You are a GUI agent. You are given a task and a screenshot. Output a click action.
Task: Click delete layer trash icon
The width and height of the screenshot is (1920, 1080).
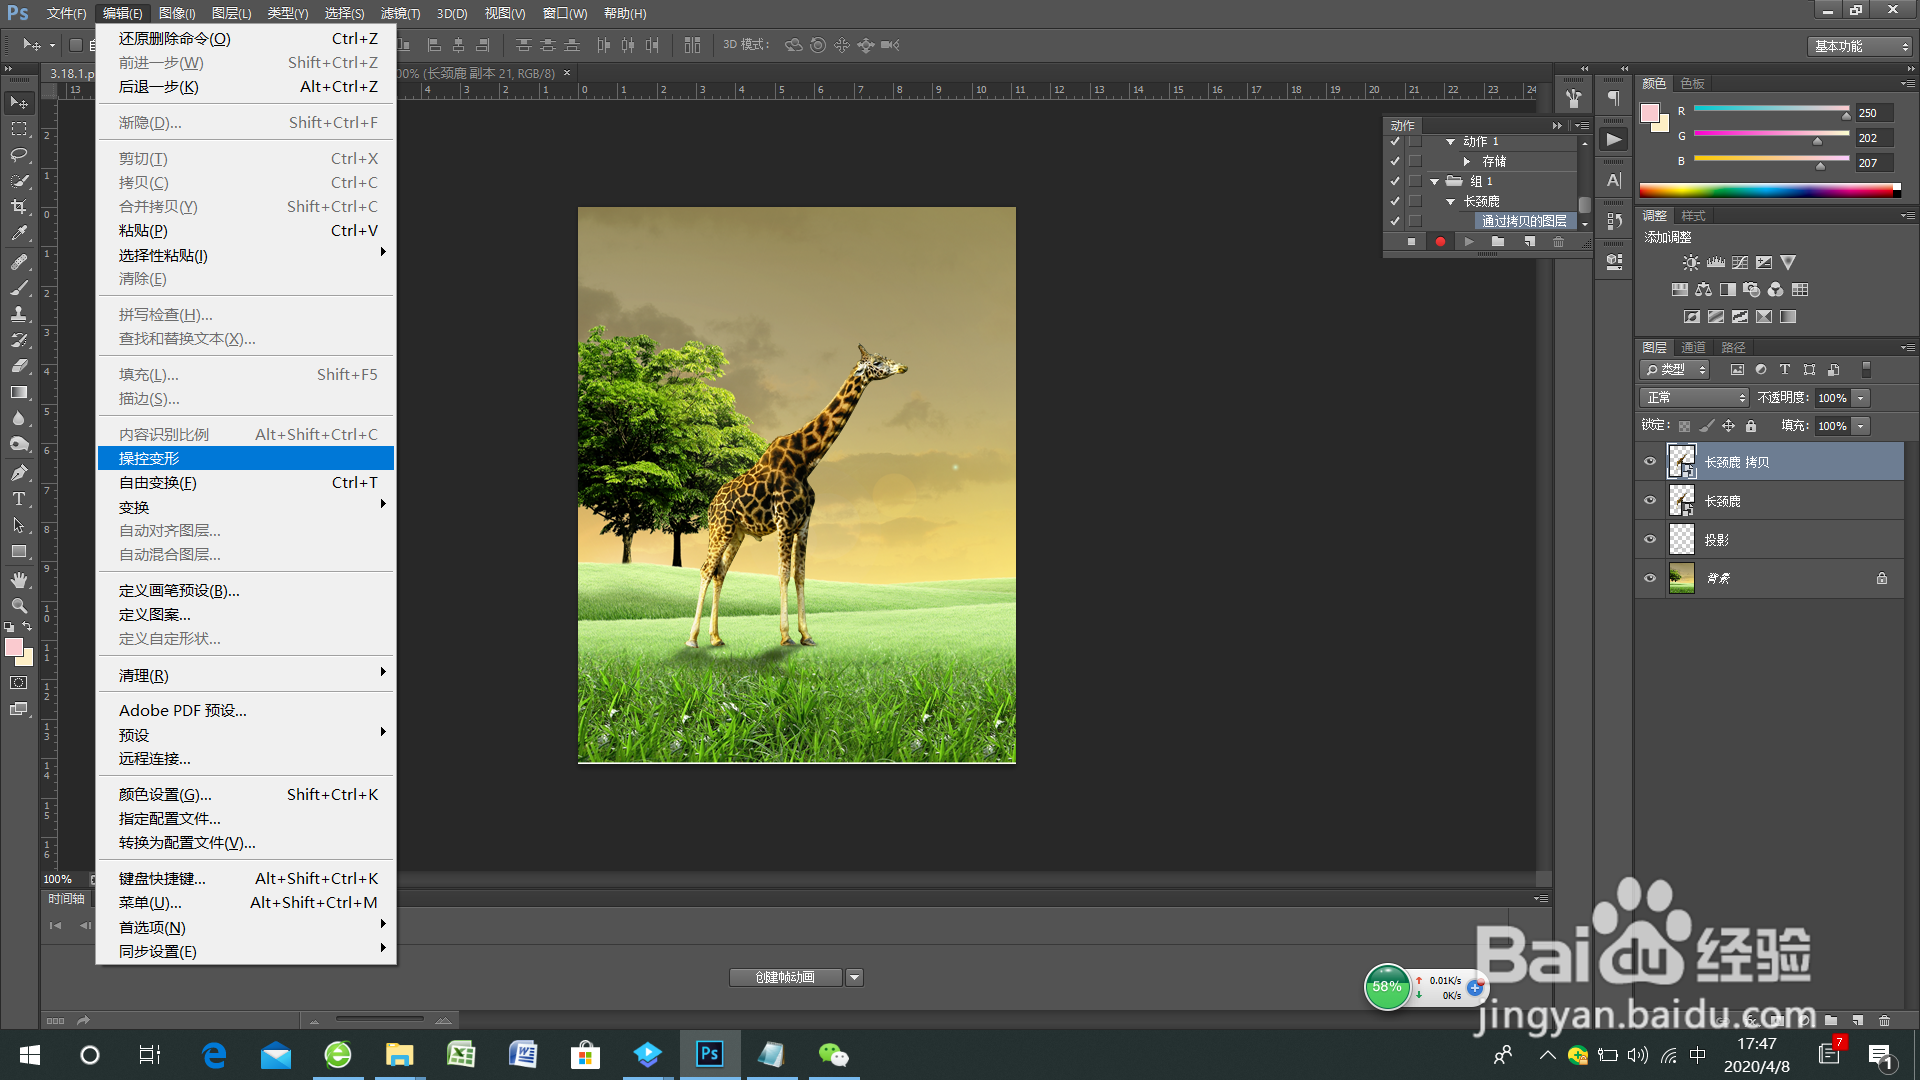[1884, 1021]
